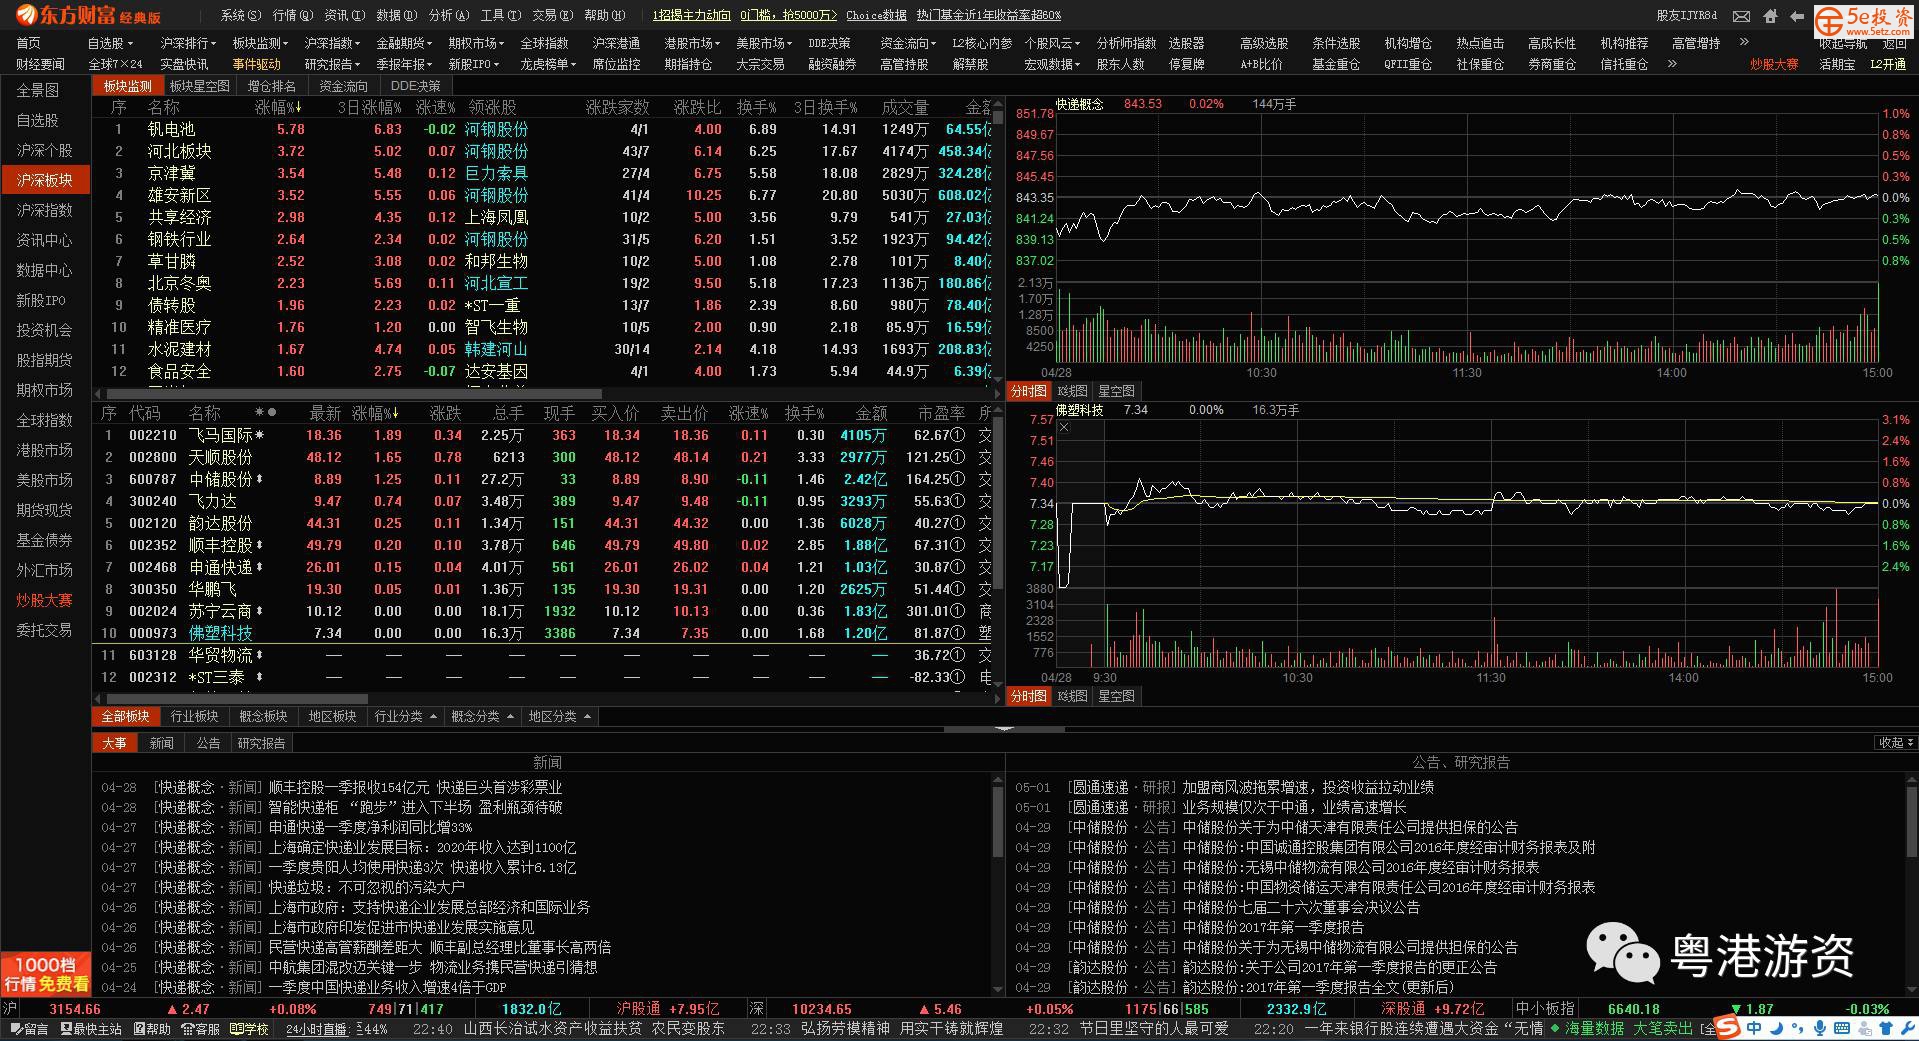Click 24小时直播 live feed link
Viewport: 1919px width, 1041px height.
(316, 1029)
